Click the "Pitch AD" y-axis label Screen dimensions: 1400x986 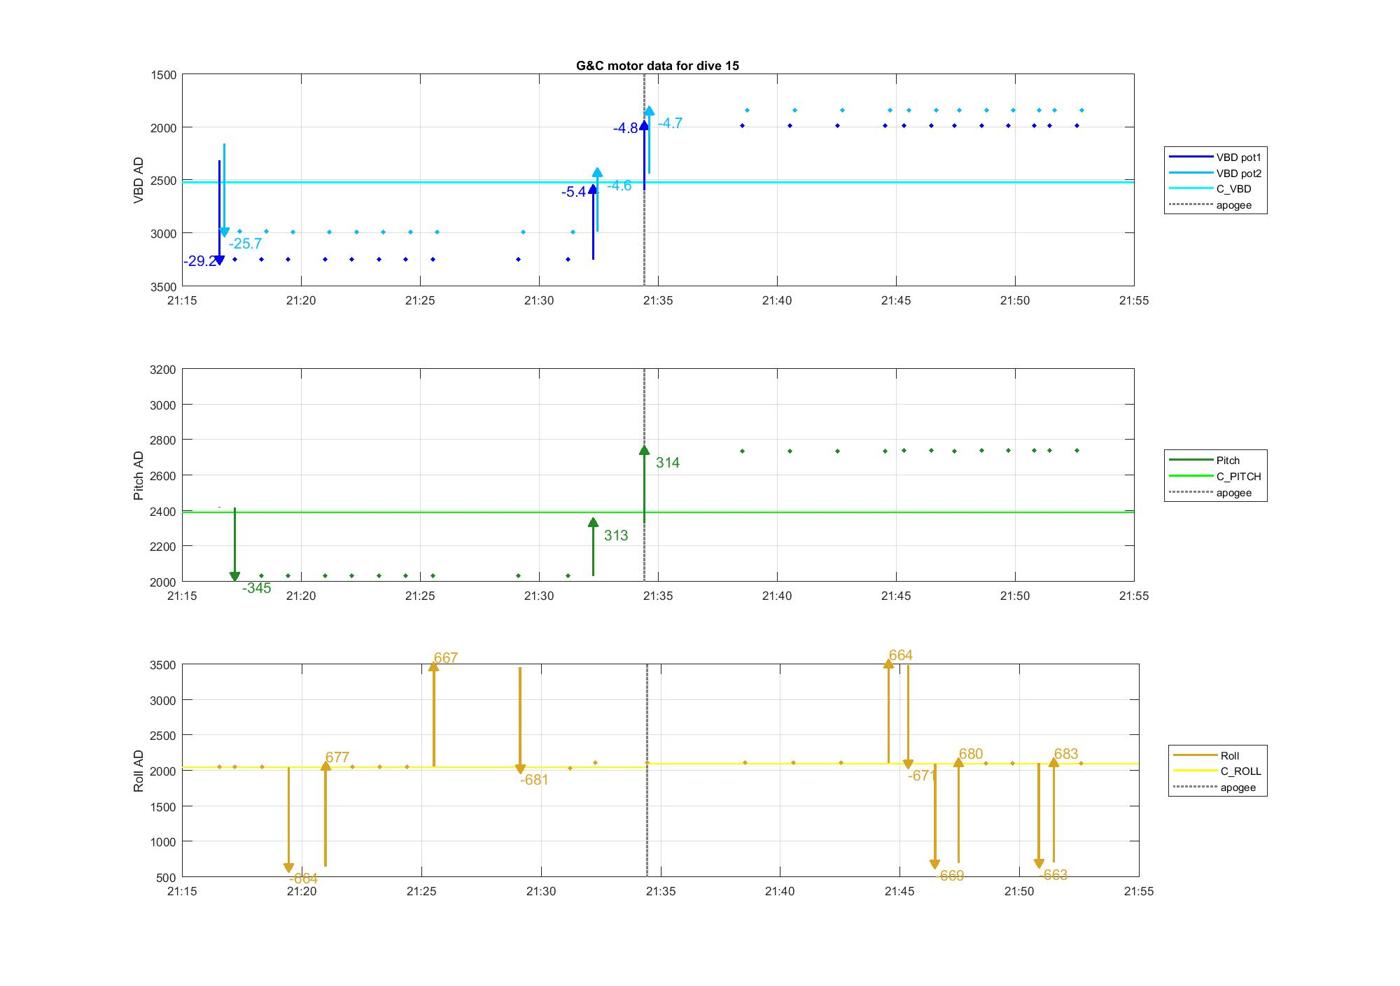pyautogui.click(x=139, y=476)
